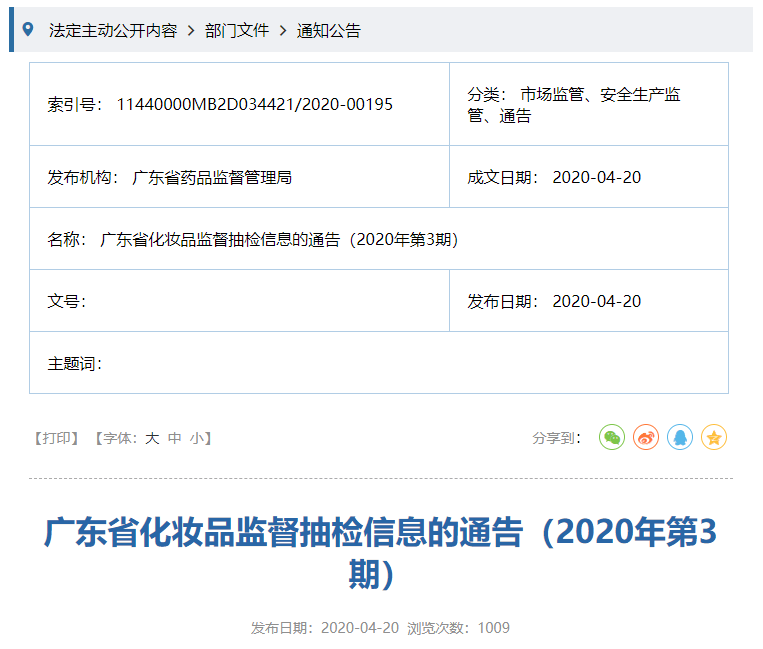
Task: Set font size to 小
Action: coord(197,438)
